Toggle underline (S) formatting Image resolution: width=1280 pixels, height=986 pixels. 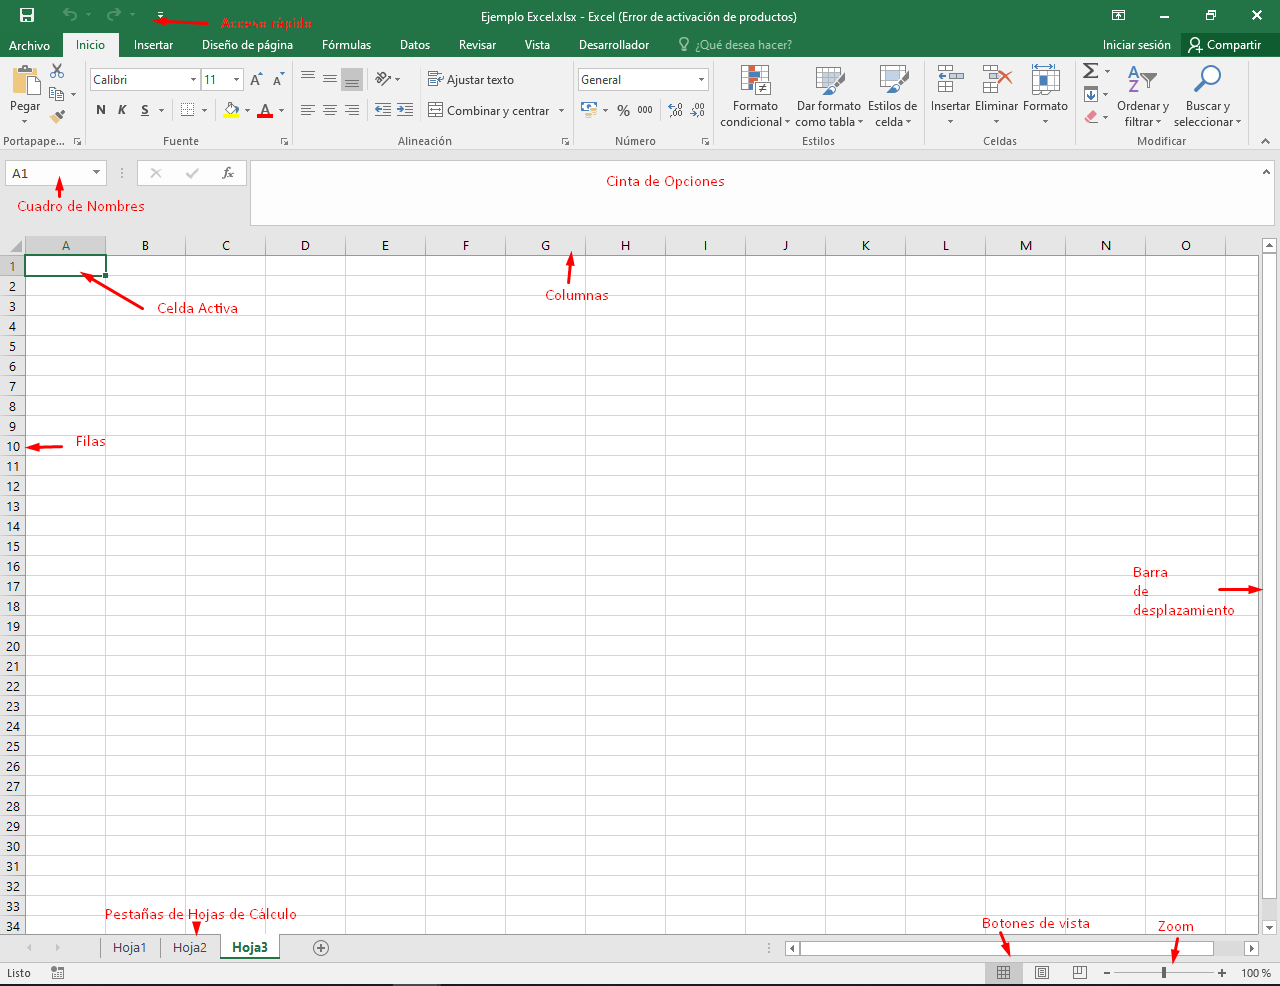[145, 110]
